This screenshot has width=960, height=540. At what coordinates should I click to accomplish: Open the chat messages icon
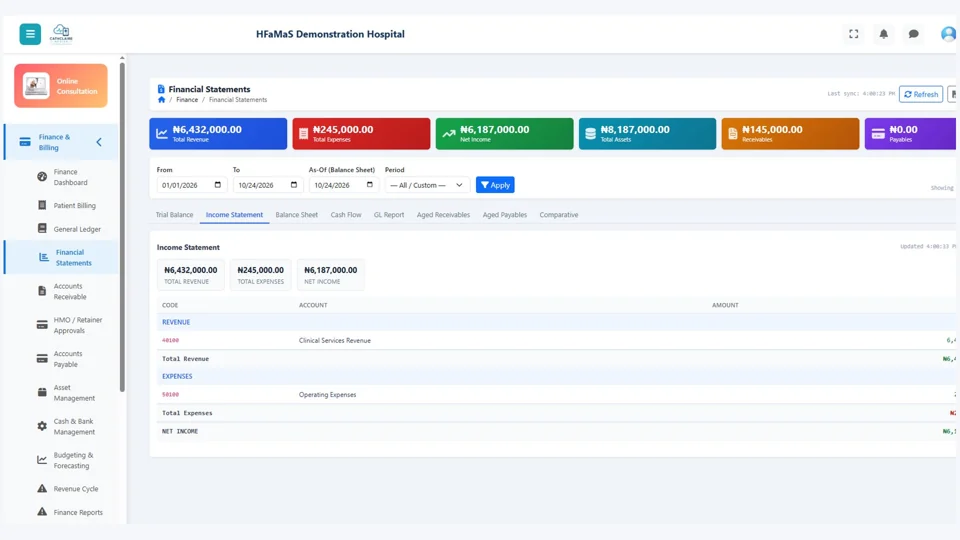[913, 34]
